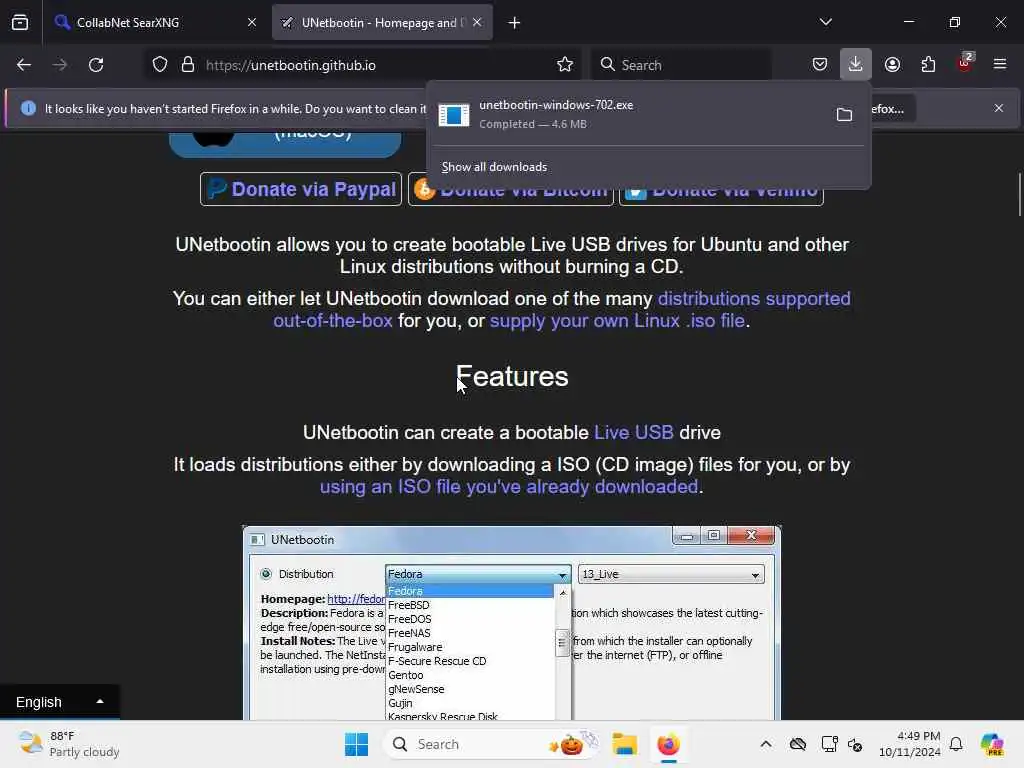Close the CollabNet SearXNG tab
Viewport: 1024px width, 768px height.
point(252,22)
